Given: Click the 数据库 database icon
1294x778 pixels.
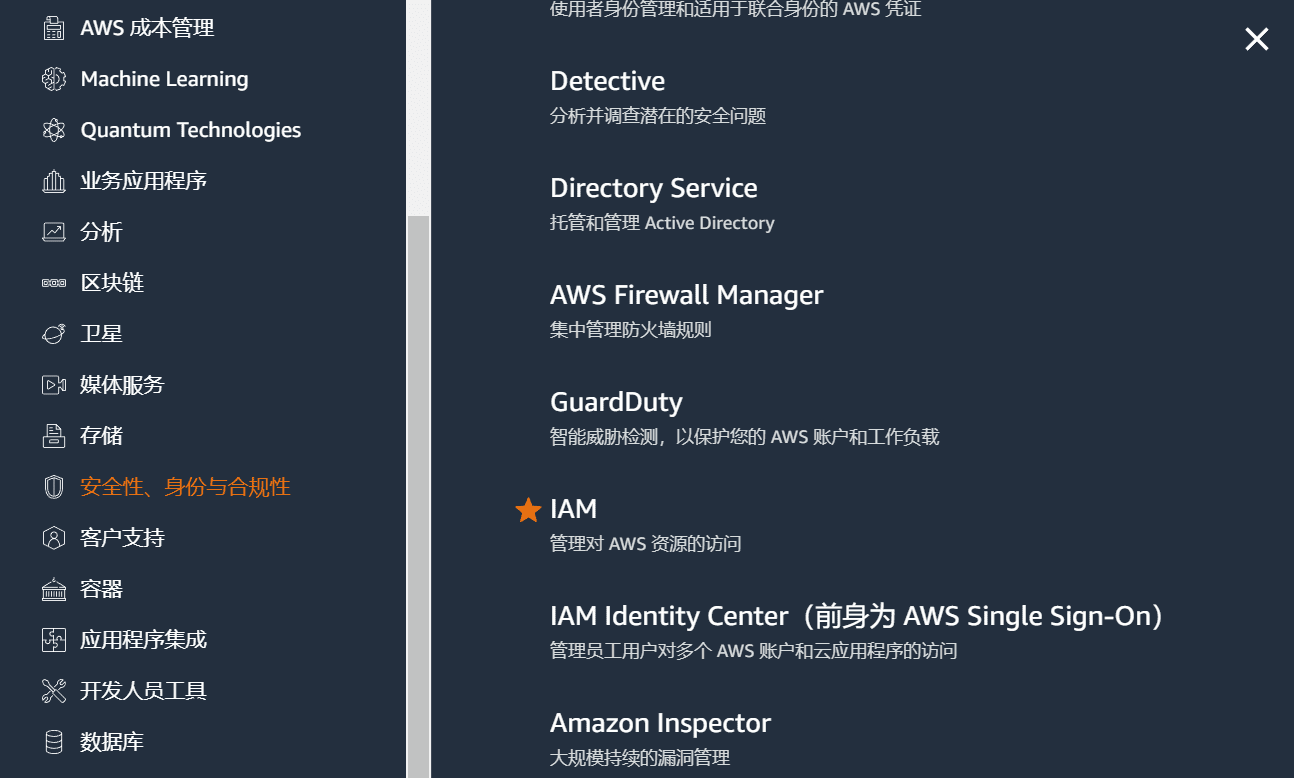Looking at the screenshot, I should coord(53,741).
